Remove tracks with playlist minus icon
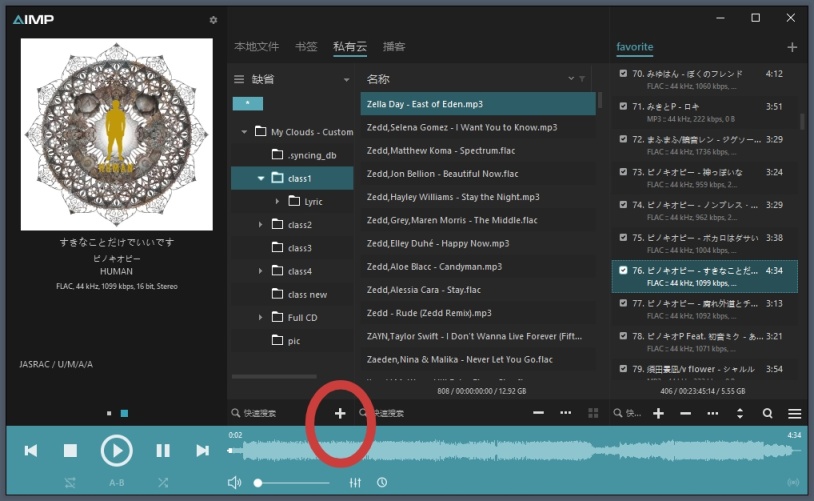The image size is (814, 501). (x=685, y=413)
